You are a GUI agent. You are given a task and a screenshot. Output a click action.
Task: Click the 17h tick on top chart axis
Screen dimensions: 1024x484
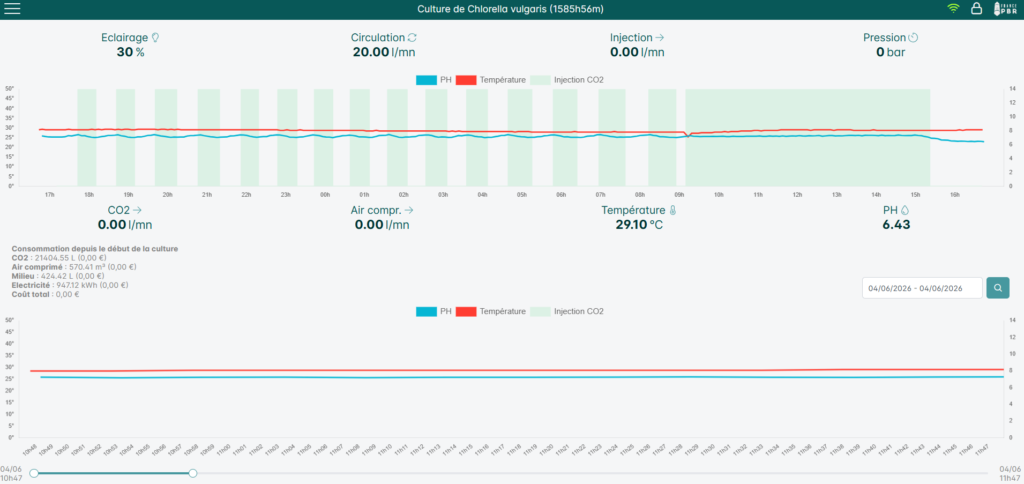(50, 195)
